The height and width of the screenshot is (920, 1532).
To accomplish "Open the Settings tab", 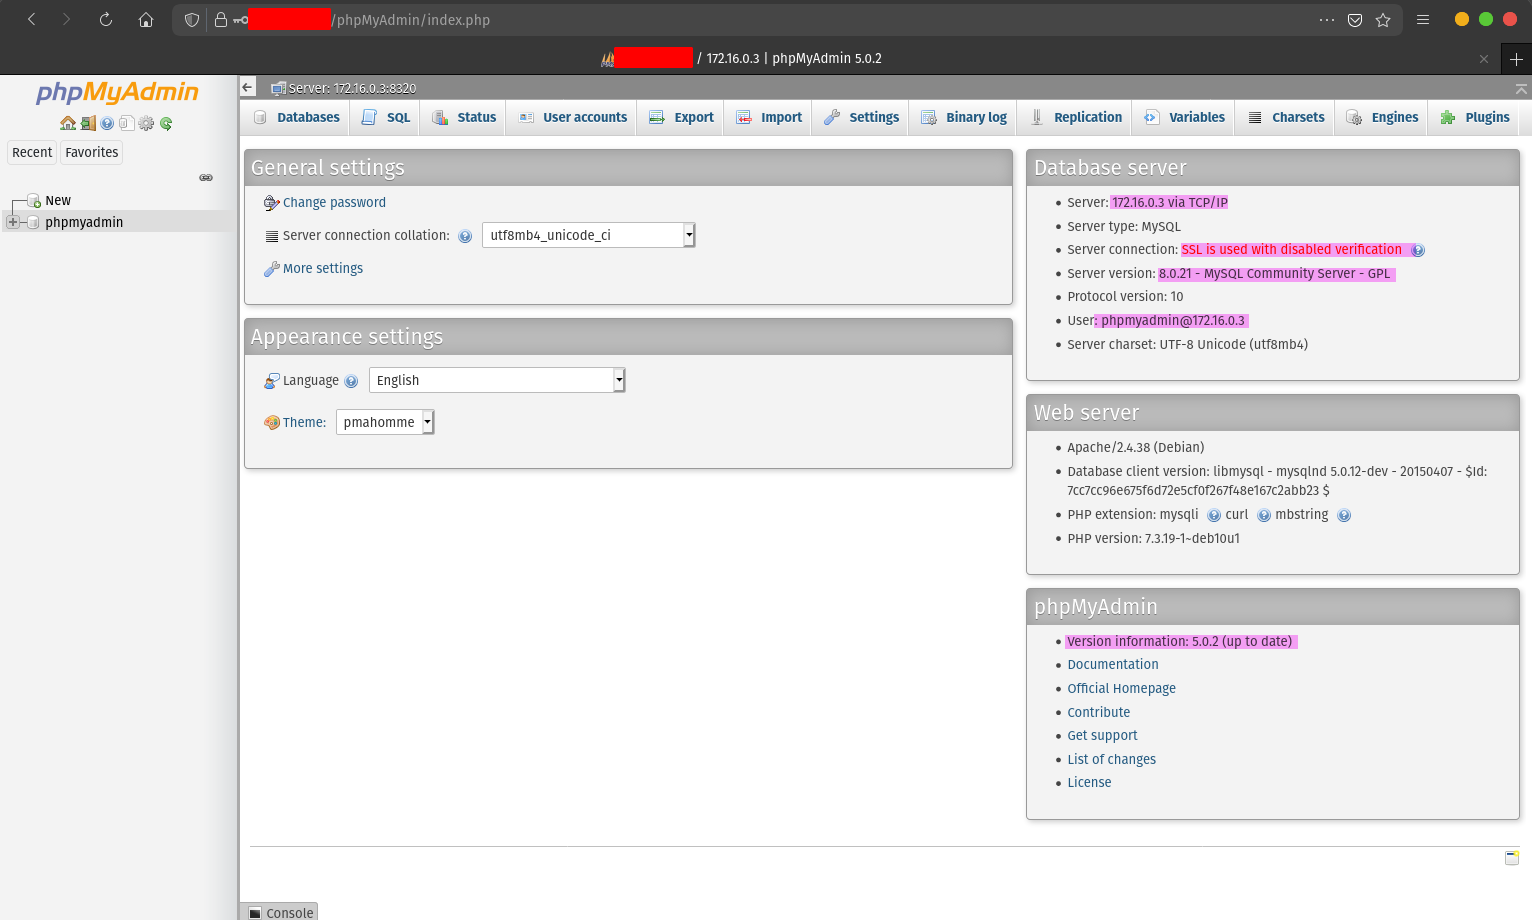I will click(862, 117).
